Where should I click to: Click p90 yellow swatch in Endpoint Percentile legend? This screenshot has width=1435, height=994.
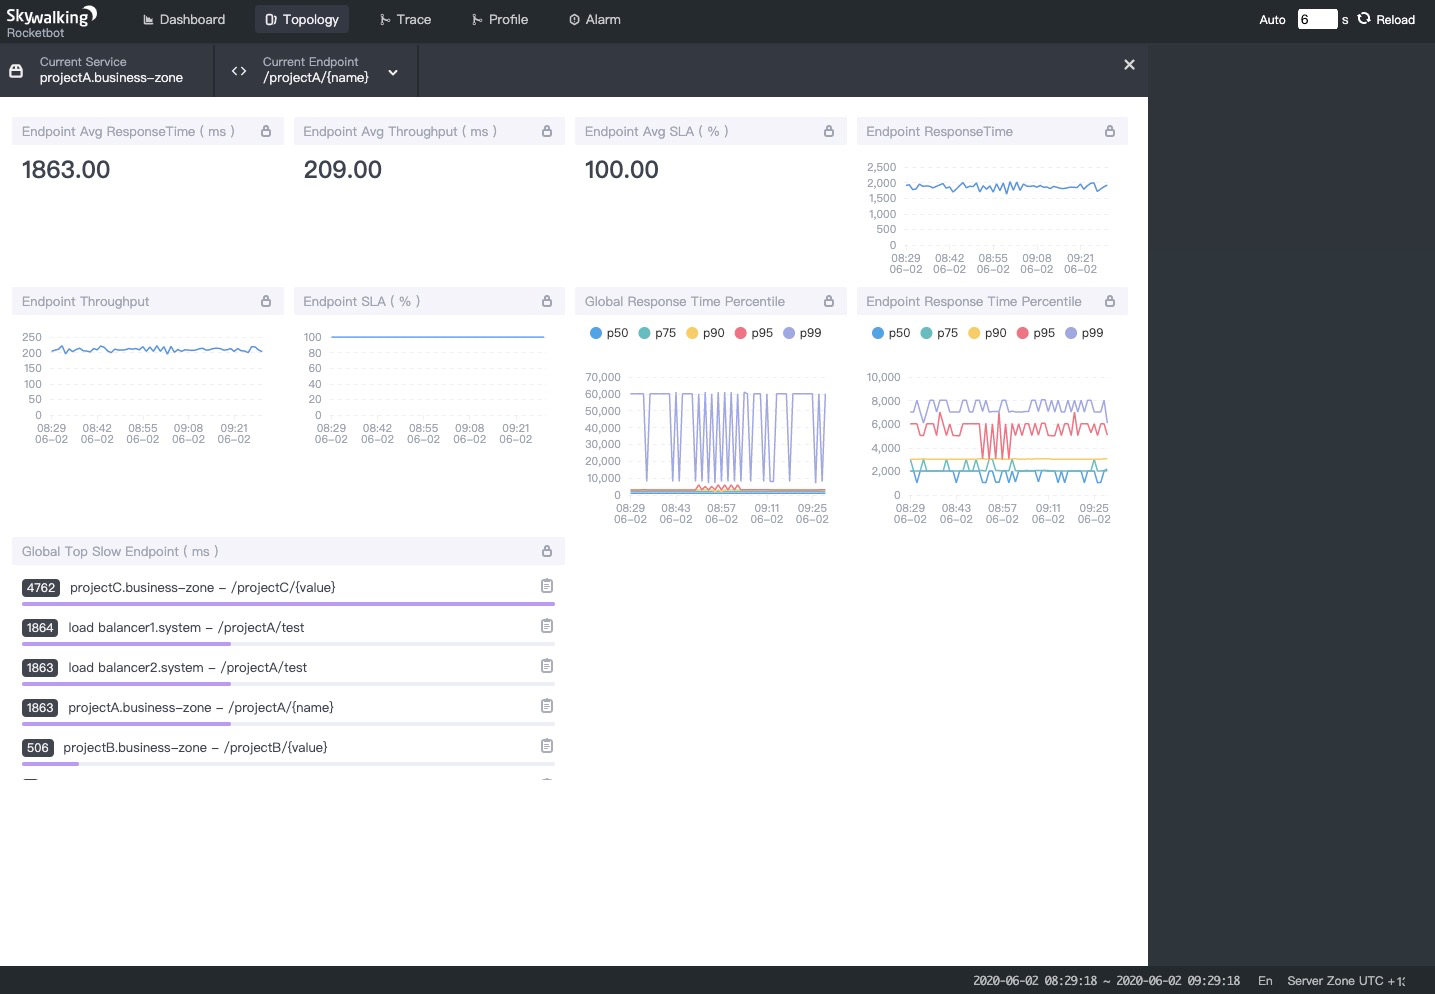pos(974,333)
